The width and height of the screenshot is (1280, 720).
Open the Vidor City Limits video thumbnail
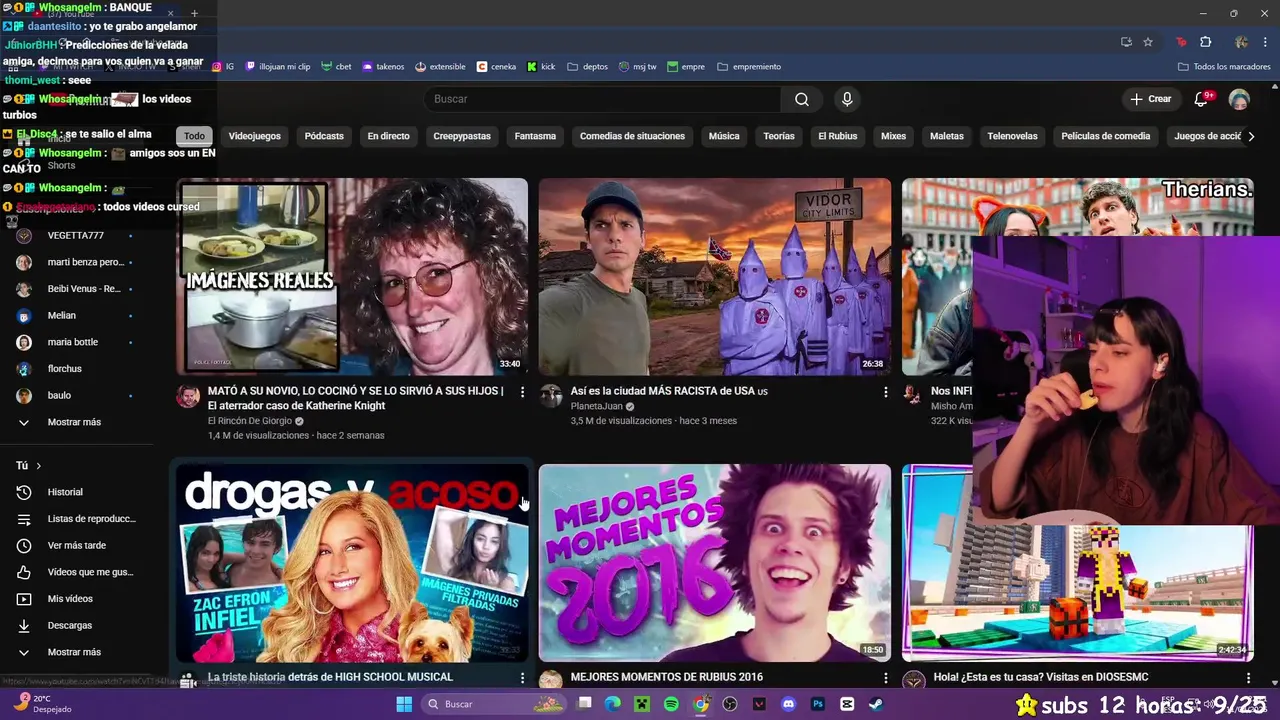(715, 277)
